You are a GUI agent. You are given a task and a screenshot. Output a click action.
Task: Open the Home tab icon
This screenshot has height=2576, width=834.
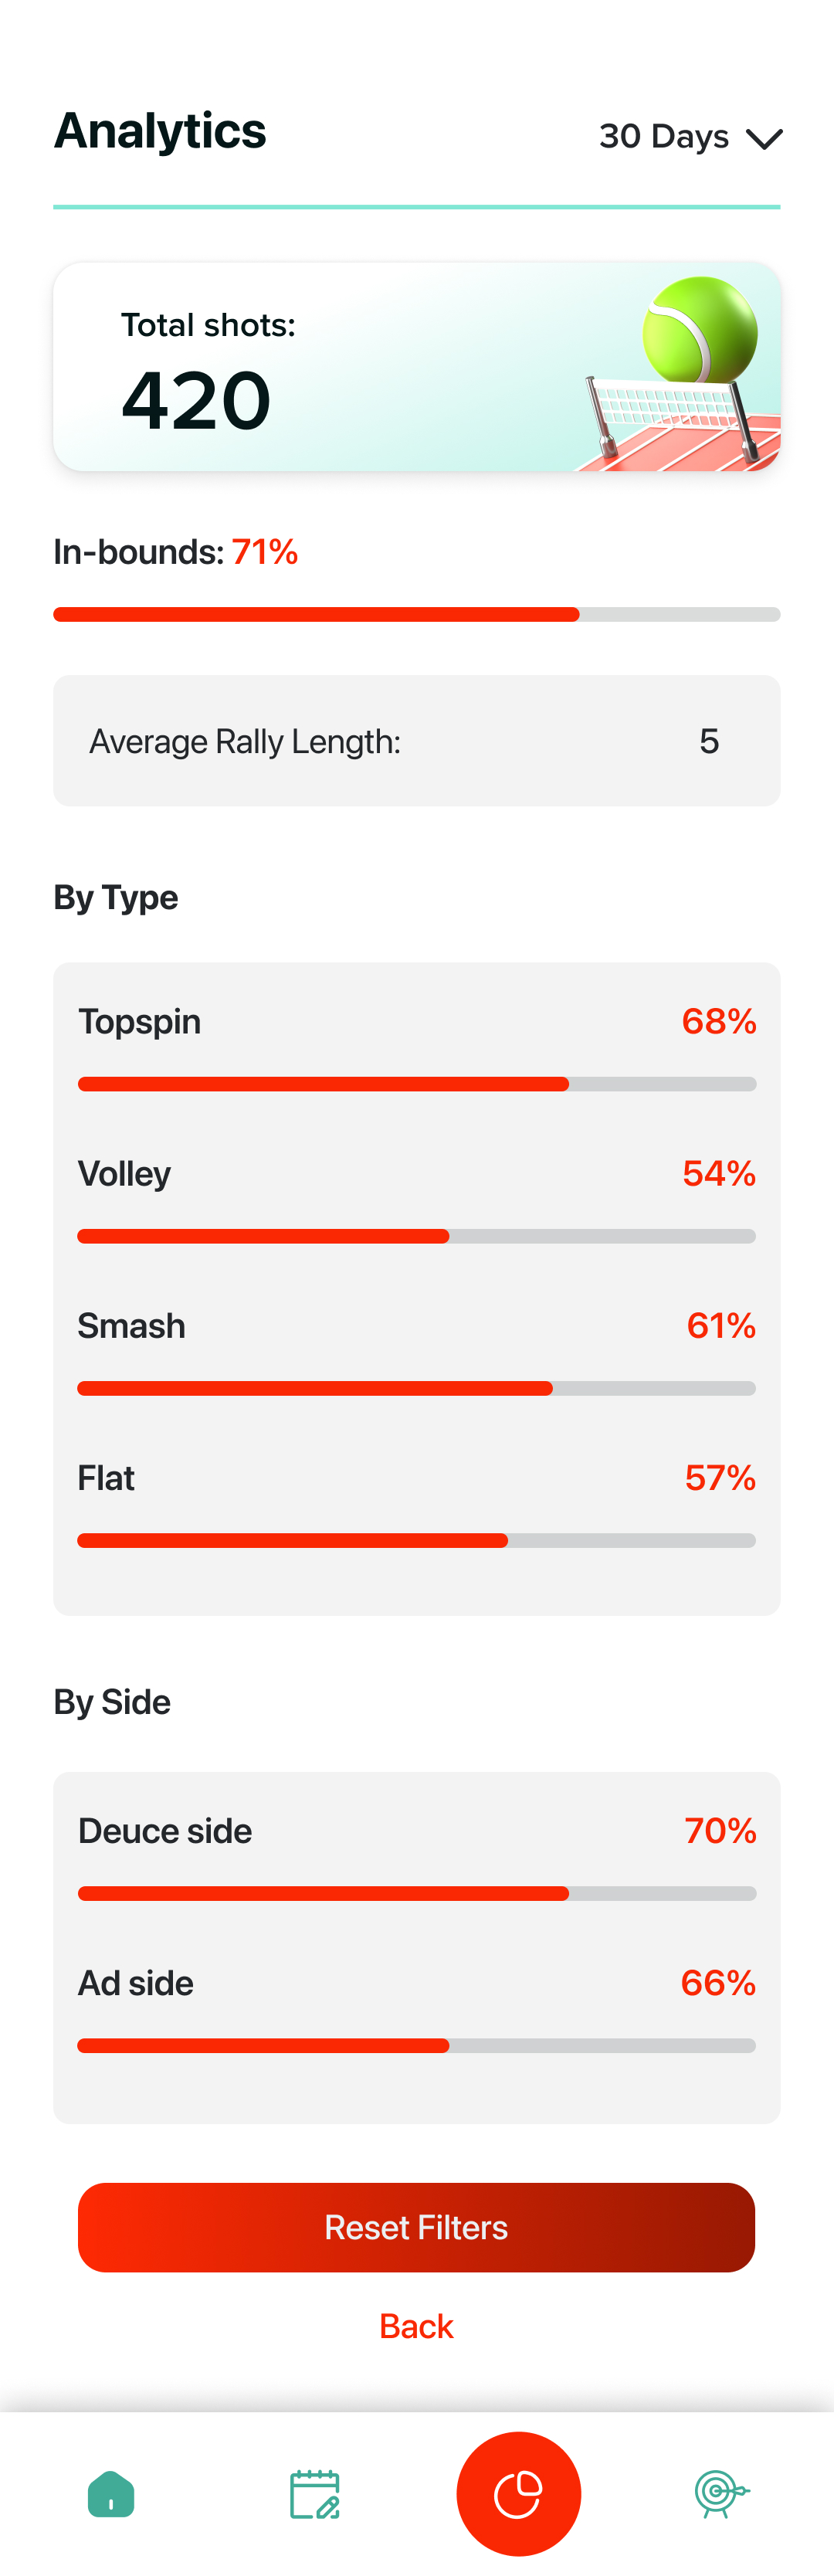pyautogui.click(x=111, y=2493)
